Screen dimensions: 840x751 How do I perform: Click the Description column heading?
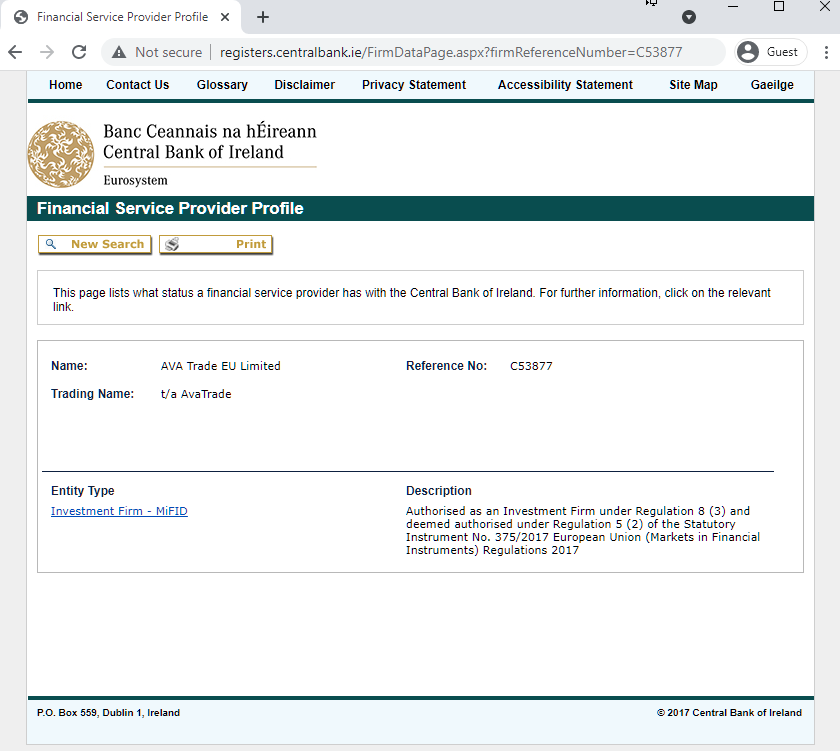pos(439,491)
